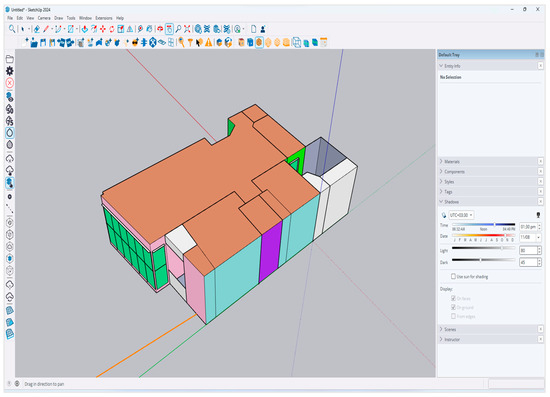Expand the Styles panel
The width and height of the screenshot is (550, 397).
point(442,182)
